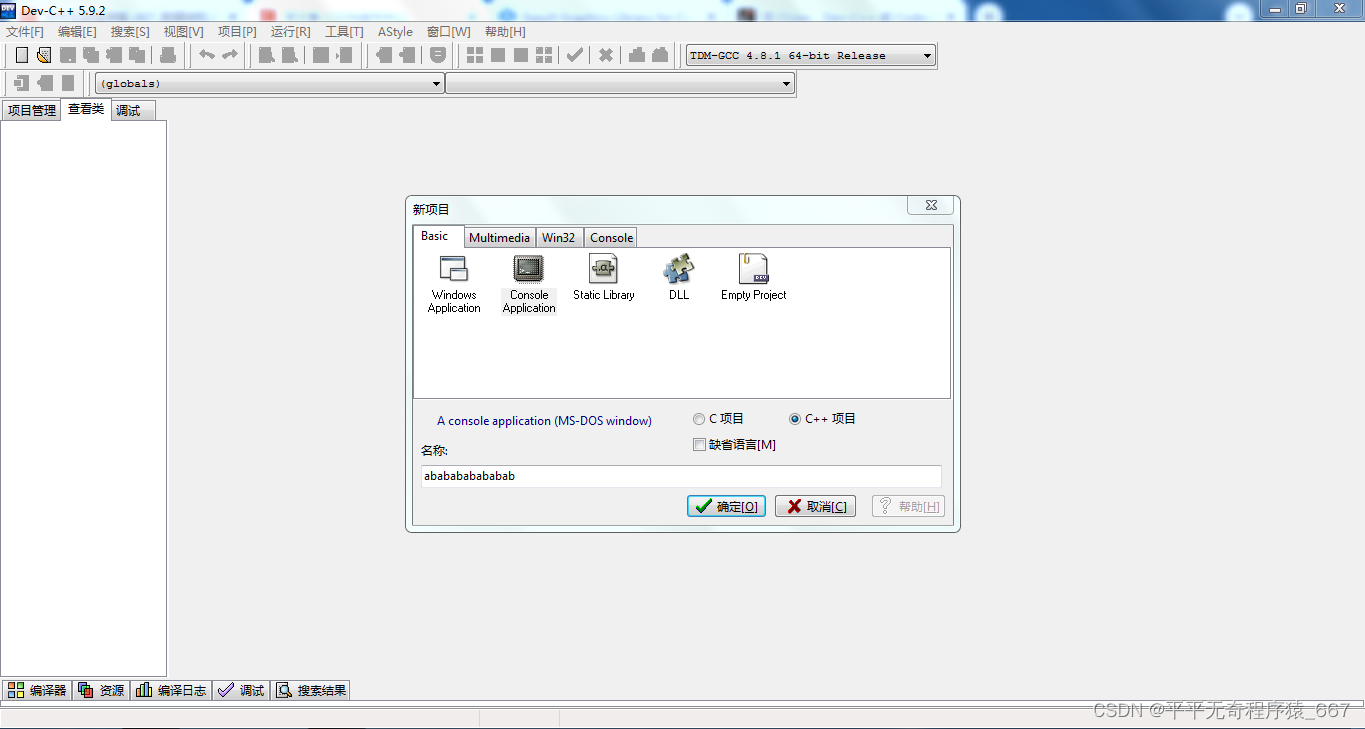This screenshot has width=1365, height=729.
Task: Click the Delete Profiling Information toolbar icon
Action: 660,55
